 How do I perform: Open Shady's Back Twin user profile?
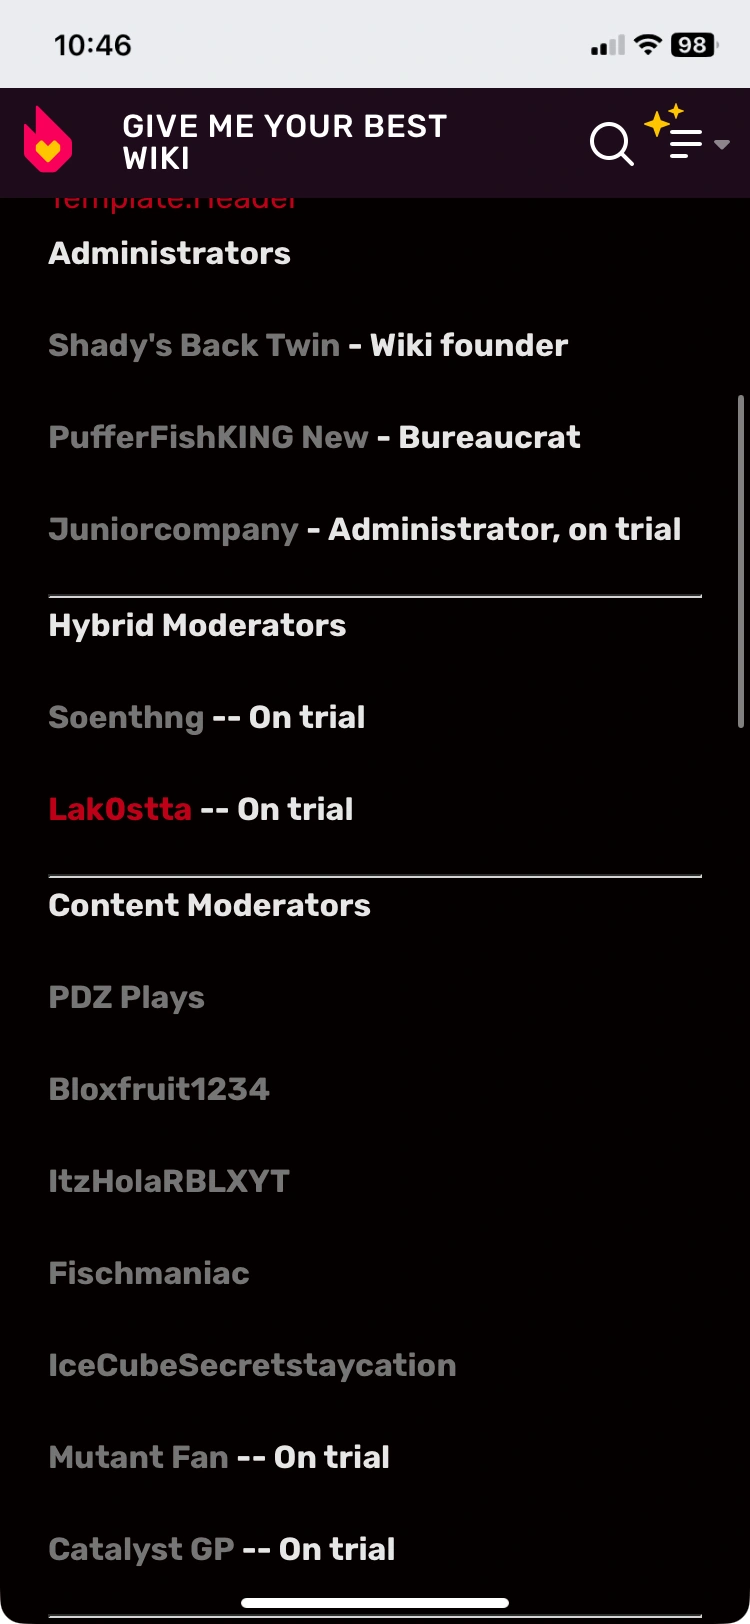click(194, 345)
